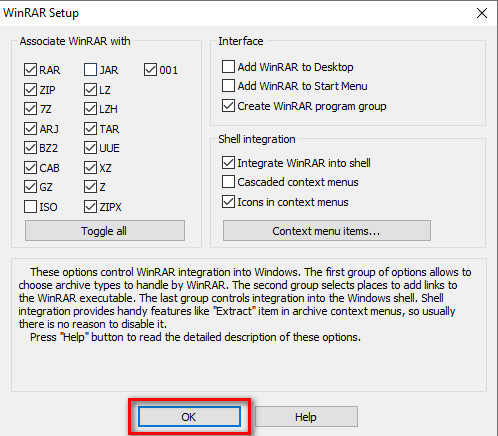Uncheck the ZIPX file type
Image resolution: width=498 pixels, height=436 pixels.
pos(90,207)
